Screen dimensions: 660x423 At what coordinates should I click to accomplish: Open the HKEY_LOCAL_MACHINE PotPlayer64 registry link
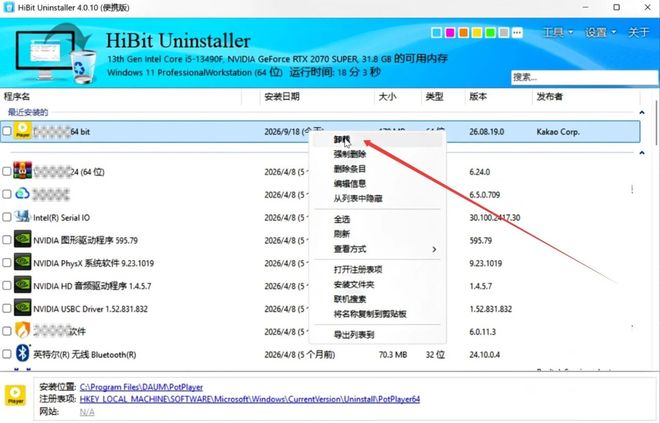(x=250, y=399)
